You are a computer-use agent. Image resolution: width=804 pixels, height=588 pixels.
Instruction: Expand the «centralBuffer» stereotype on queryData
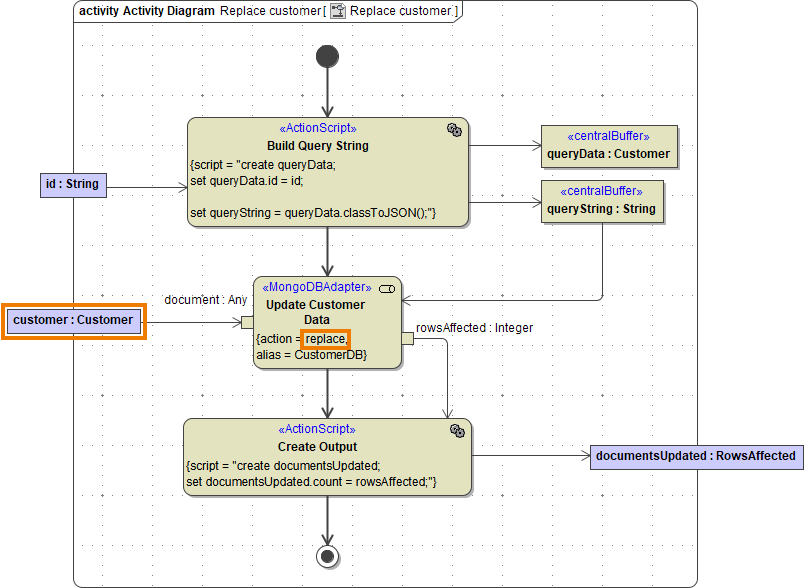(608, 136)
